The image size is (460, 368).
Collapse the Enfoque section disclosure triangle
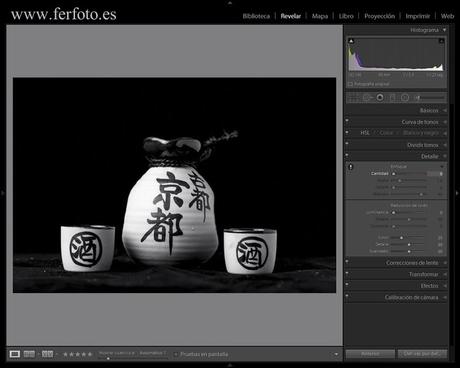pyautogui.click(x=442, y=166)
